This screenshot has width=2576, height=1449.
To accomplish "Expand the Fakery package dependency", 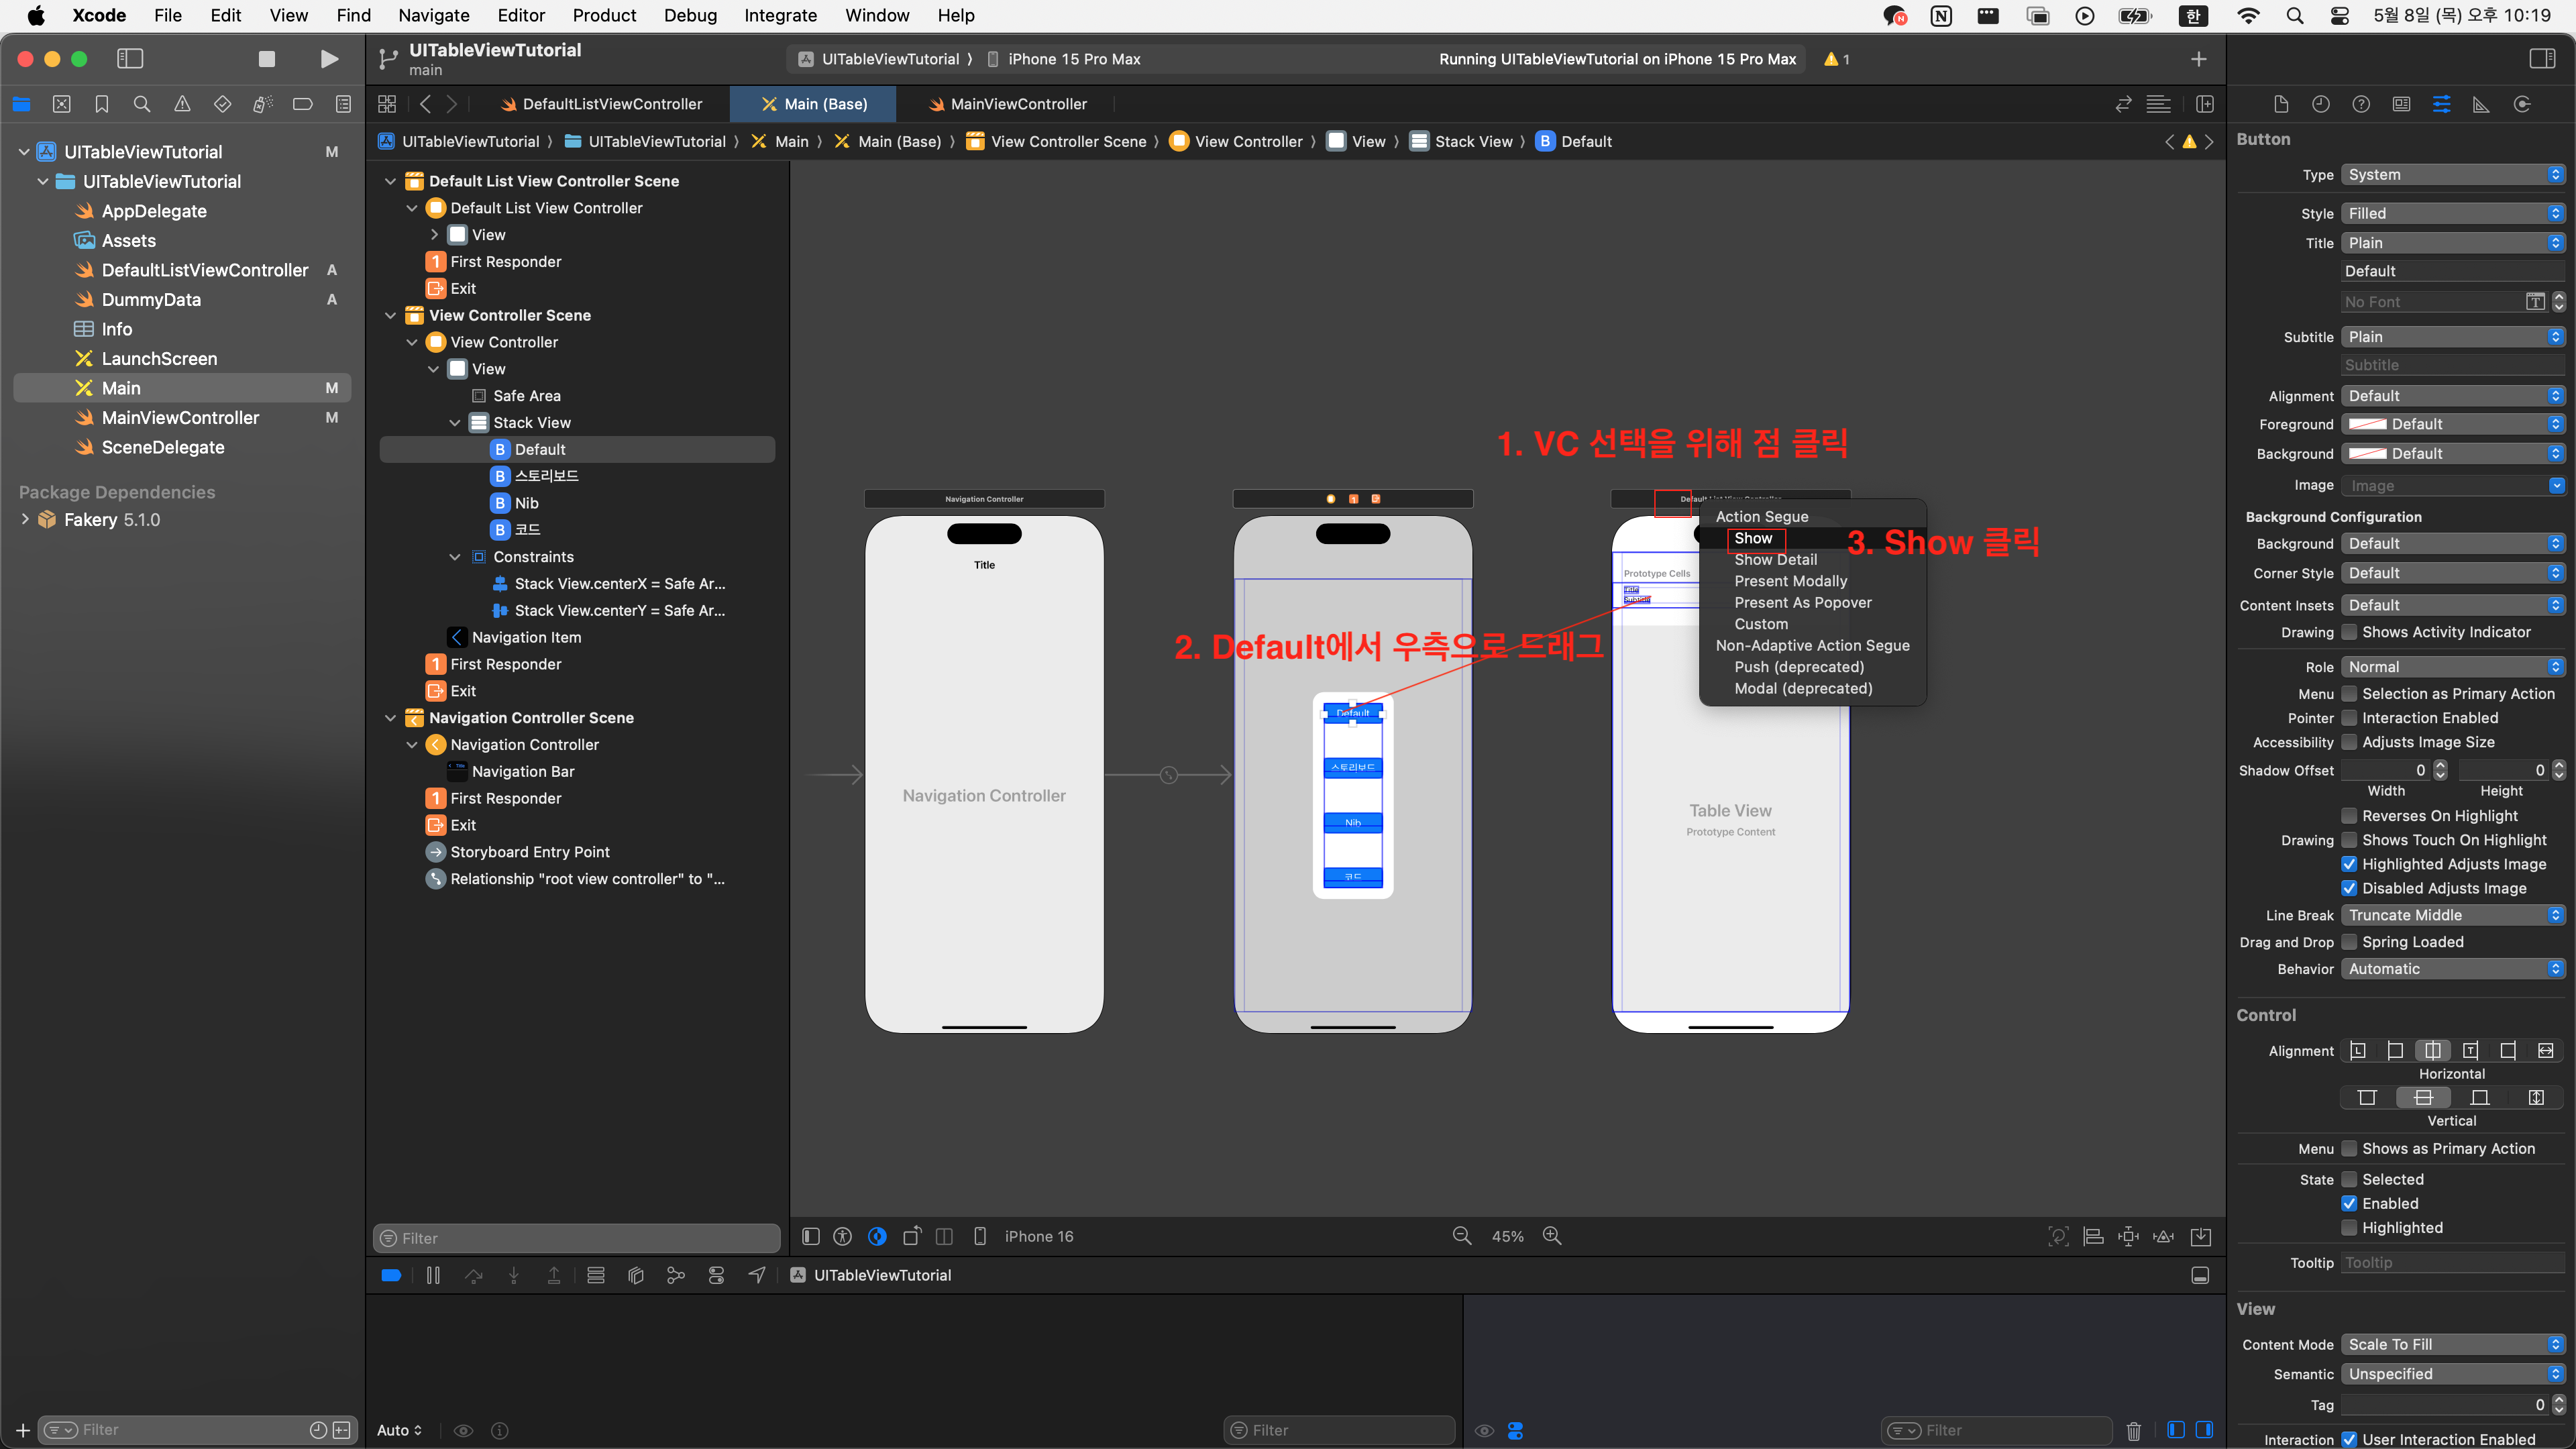I will click(25, 520).
